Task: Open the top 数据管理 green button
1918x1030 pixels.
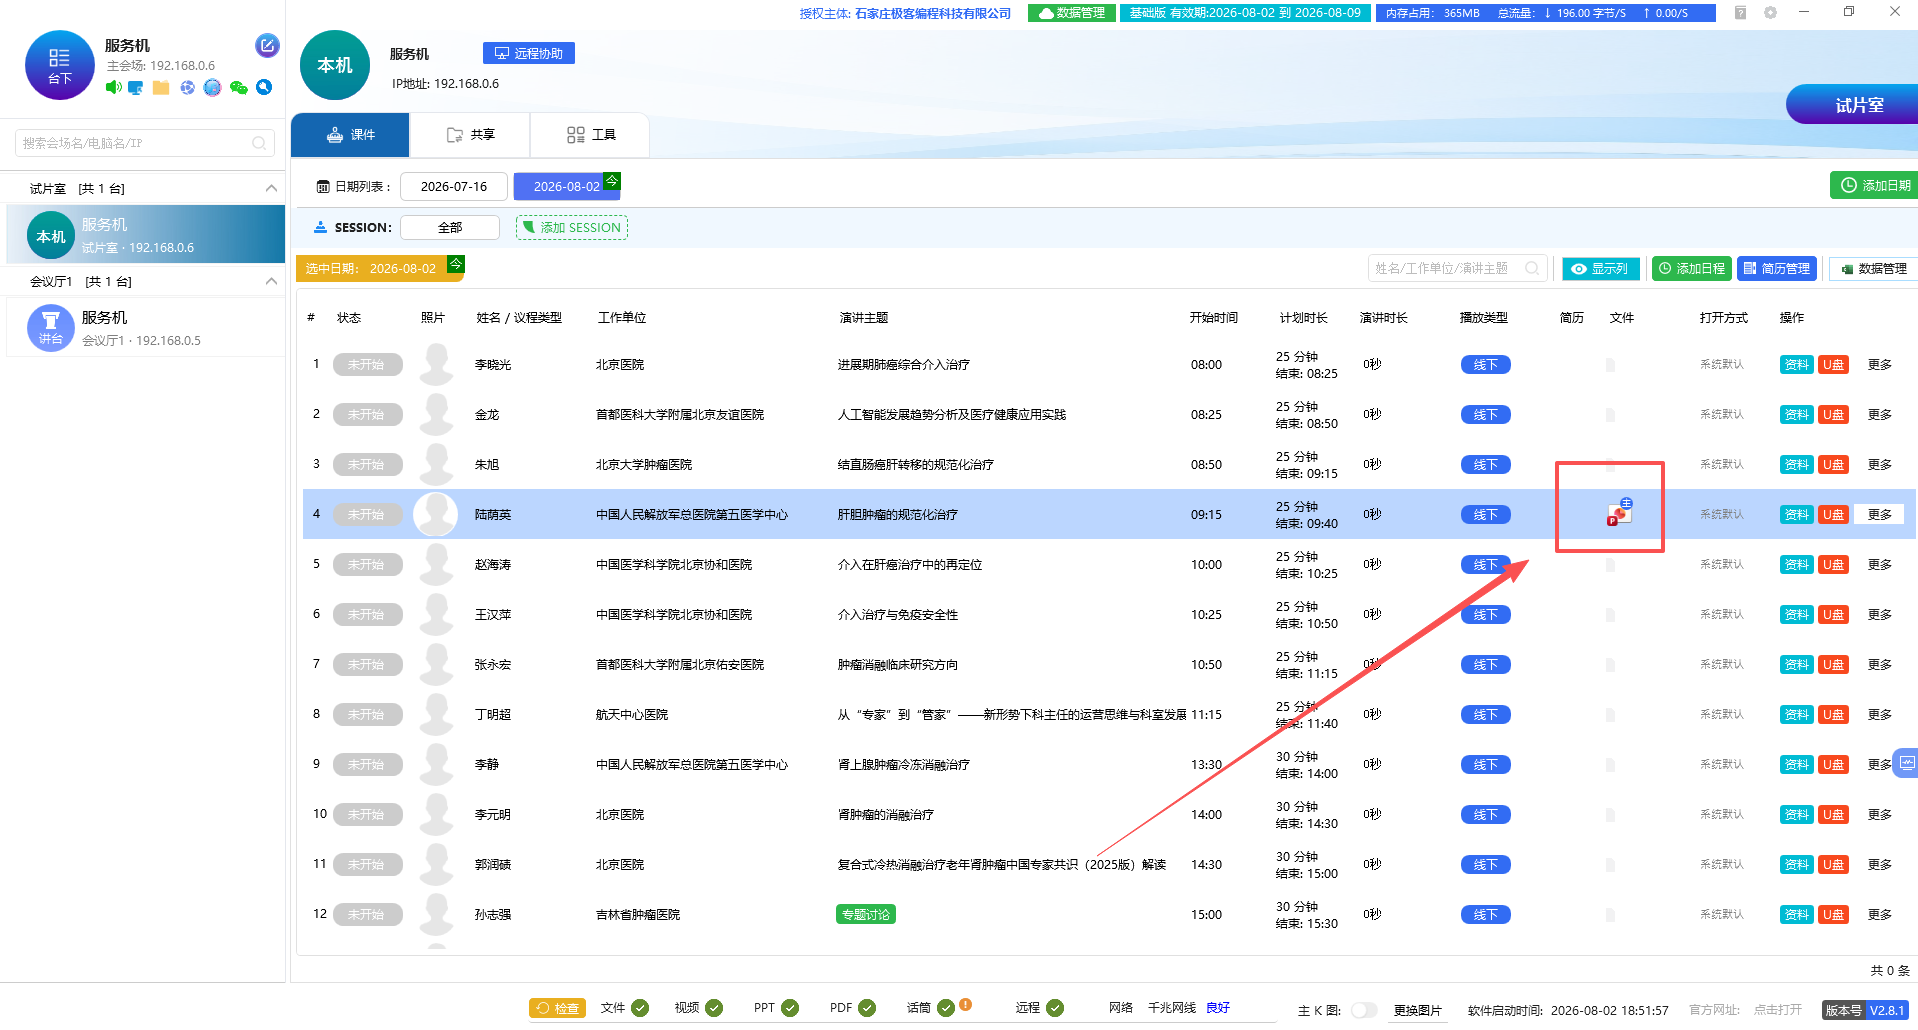Action: [x=1072, y=13]
